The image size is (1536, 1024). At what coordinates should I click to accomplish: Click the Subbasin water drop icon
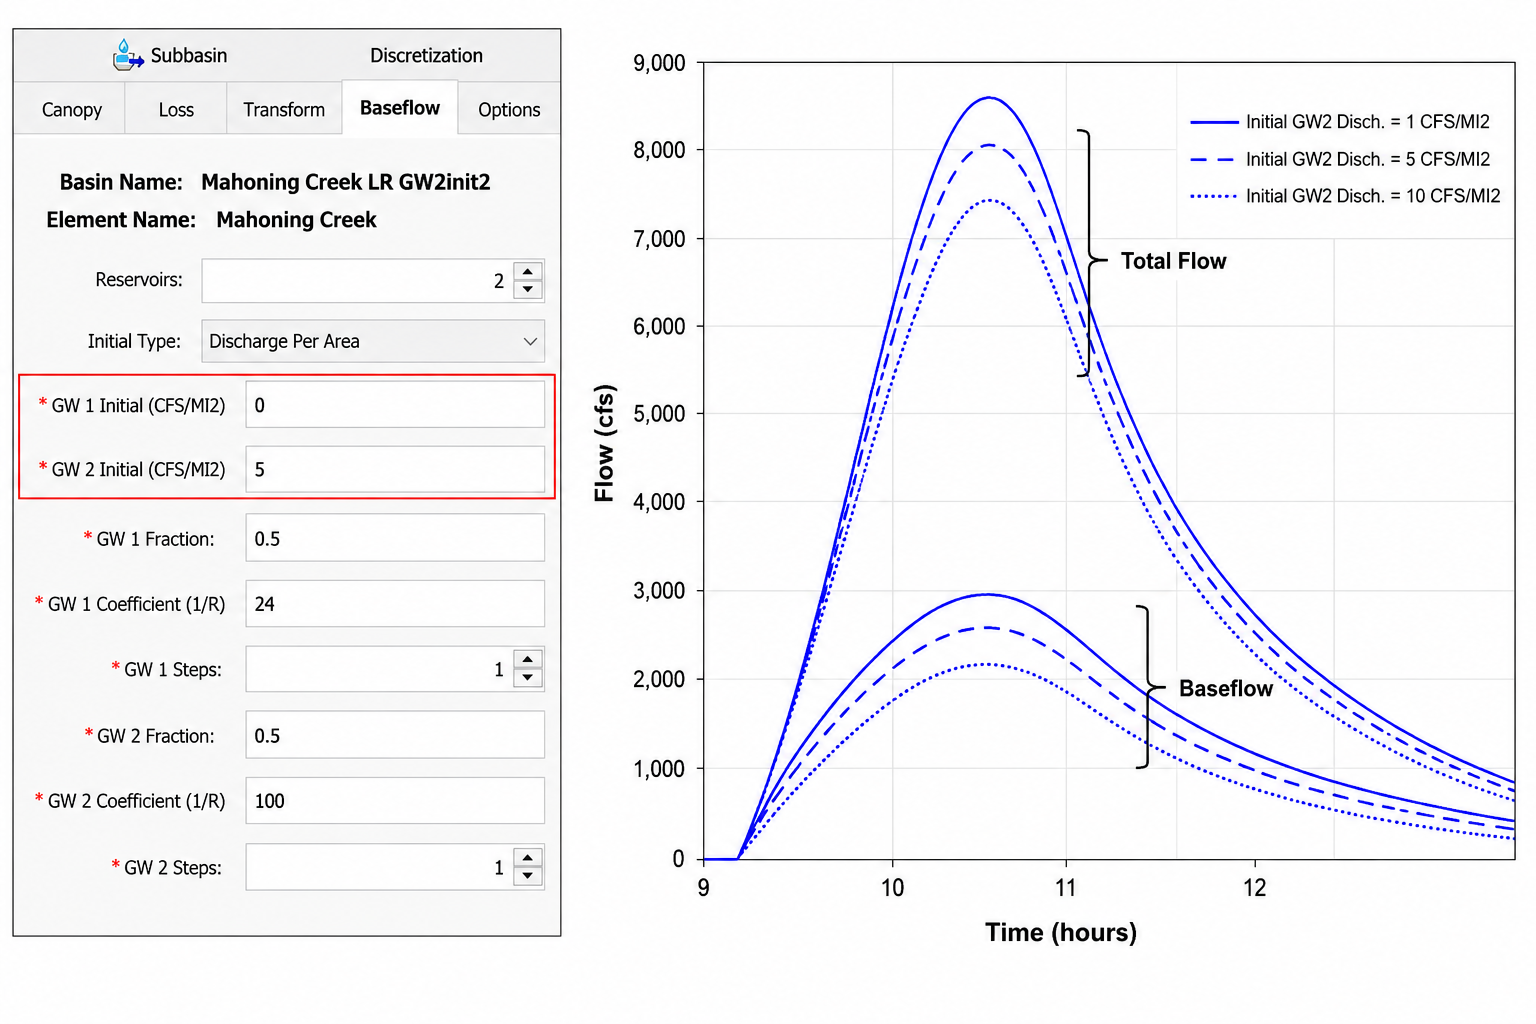click(128, 55)
